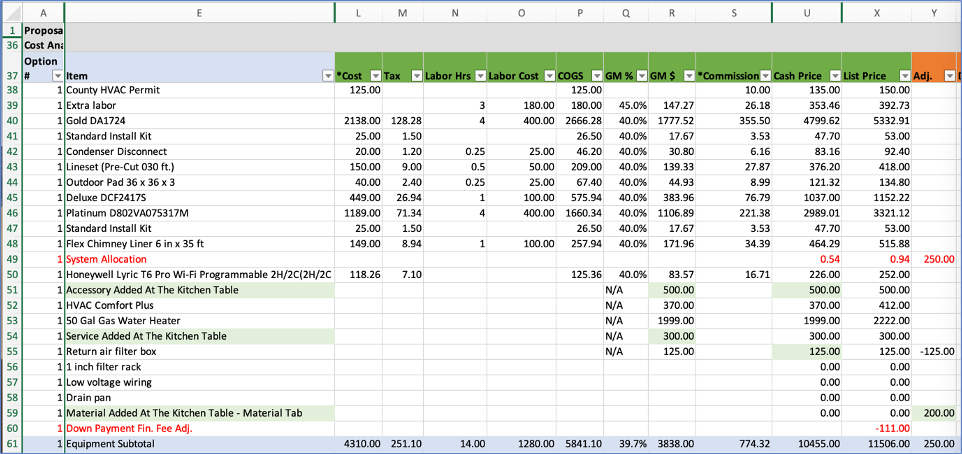This screenshot has width=962, height=454.
Task: Click the Flex Chimney Liner item cell
Action: 199,244
